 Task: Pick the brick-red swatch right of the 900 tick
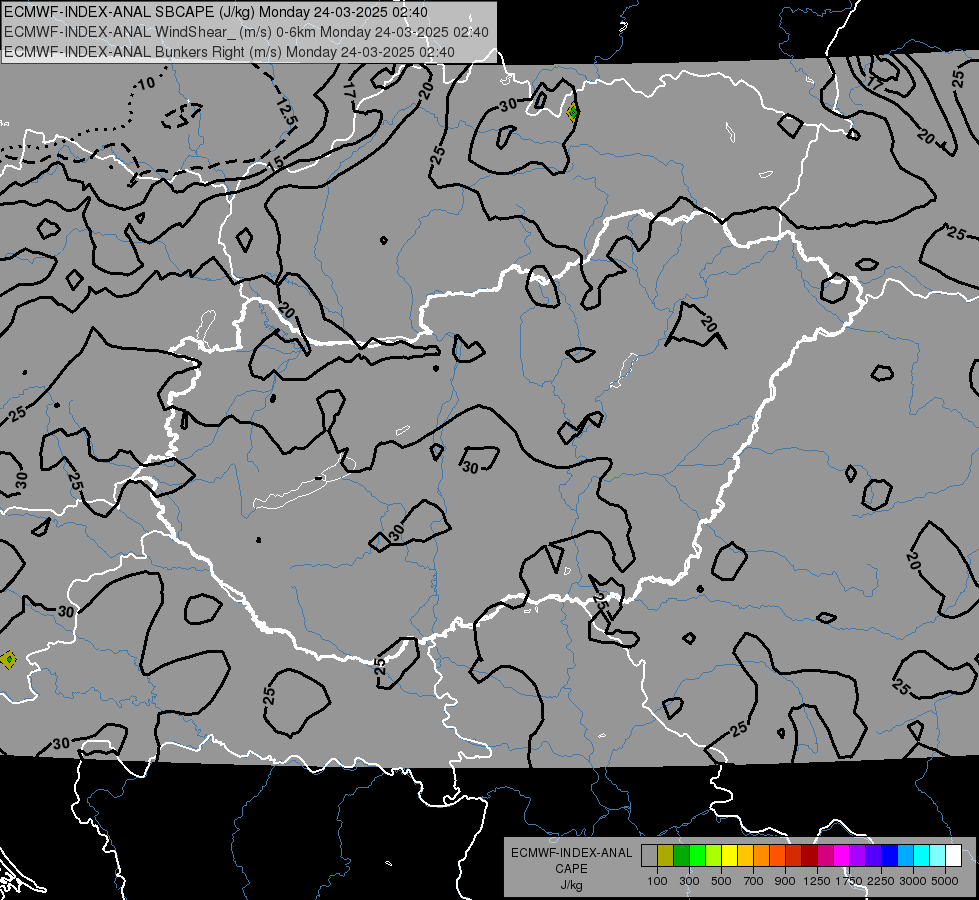[x=794, y=856]
